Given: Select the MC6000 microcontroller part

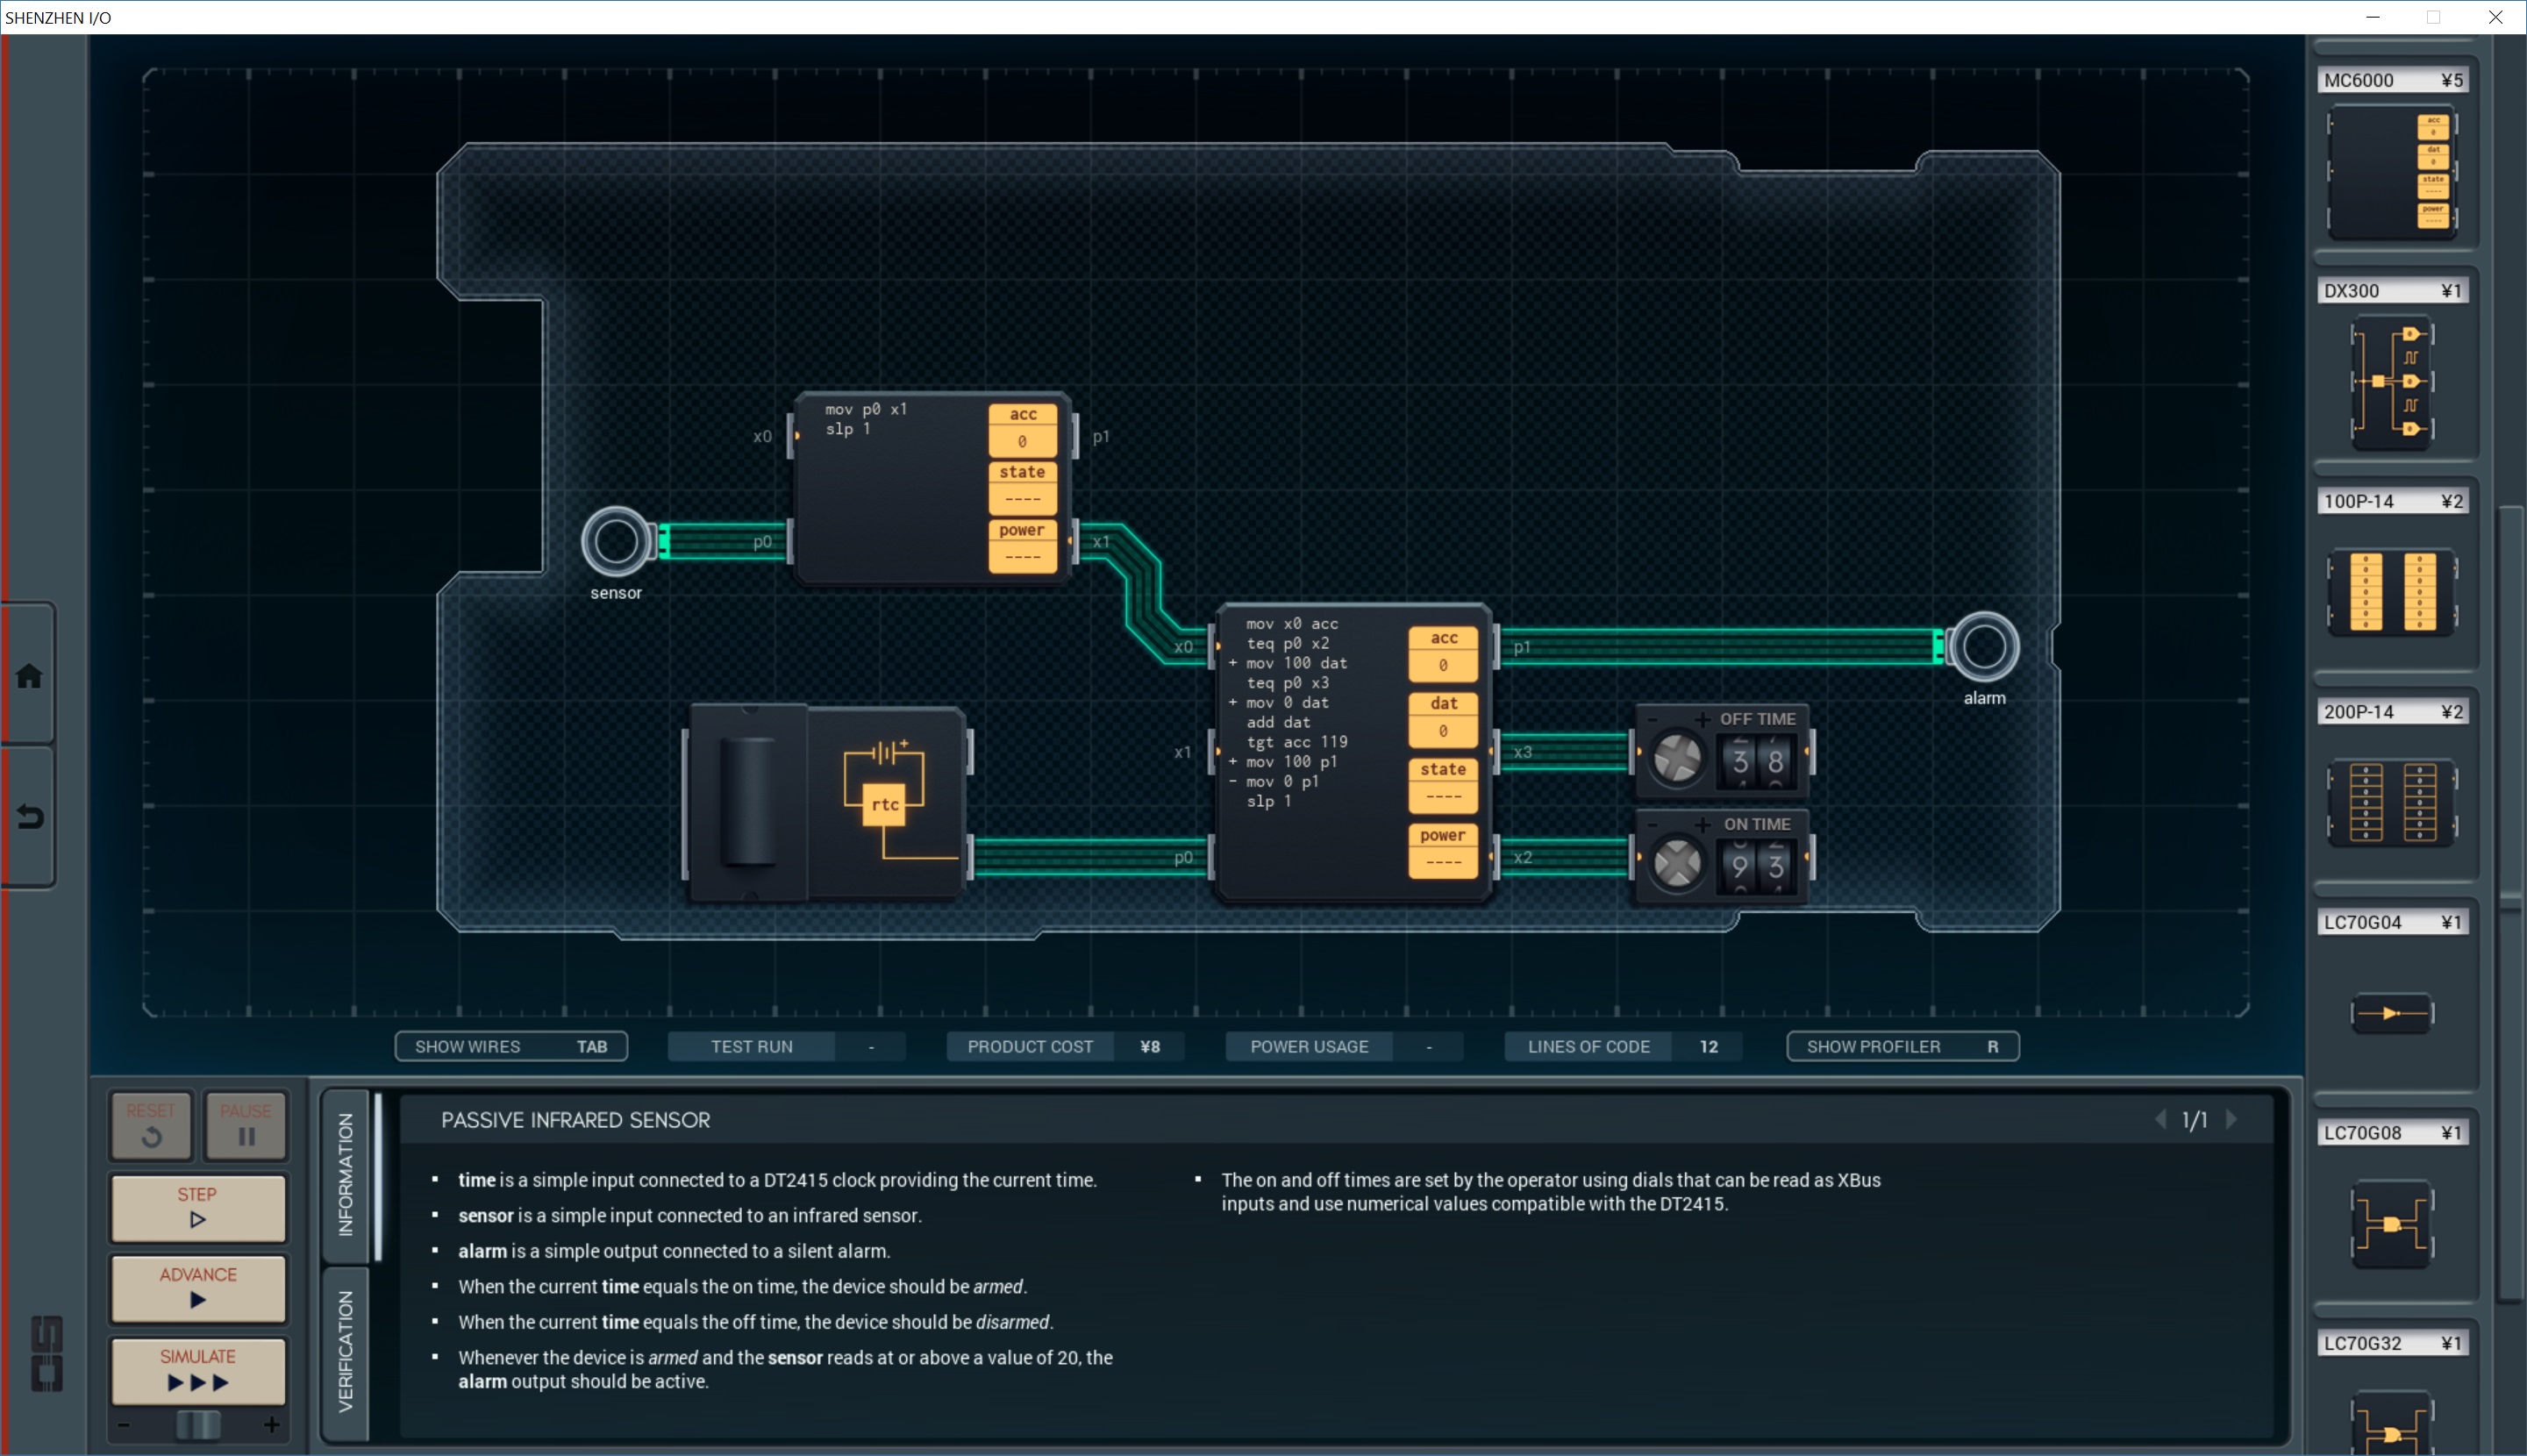Looking at the screenshot, I should click(2391, 172).
